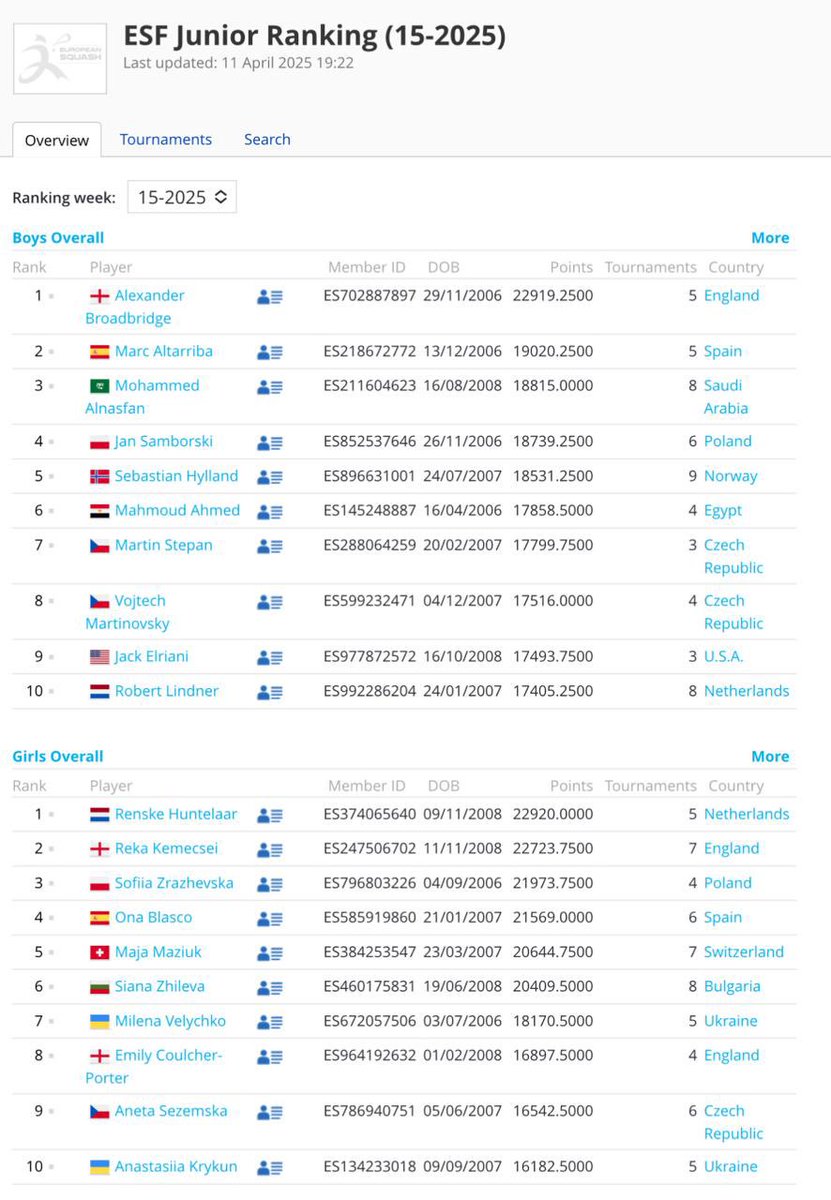Open profile card icon for Robert Lindner
Screen dimensions: 831x1200
pyautogui.click(x=270, y=692)
